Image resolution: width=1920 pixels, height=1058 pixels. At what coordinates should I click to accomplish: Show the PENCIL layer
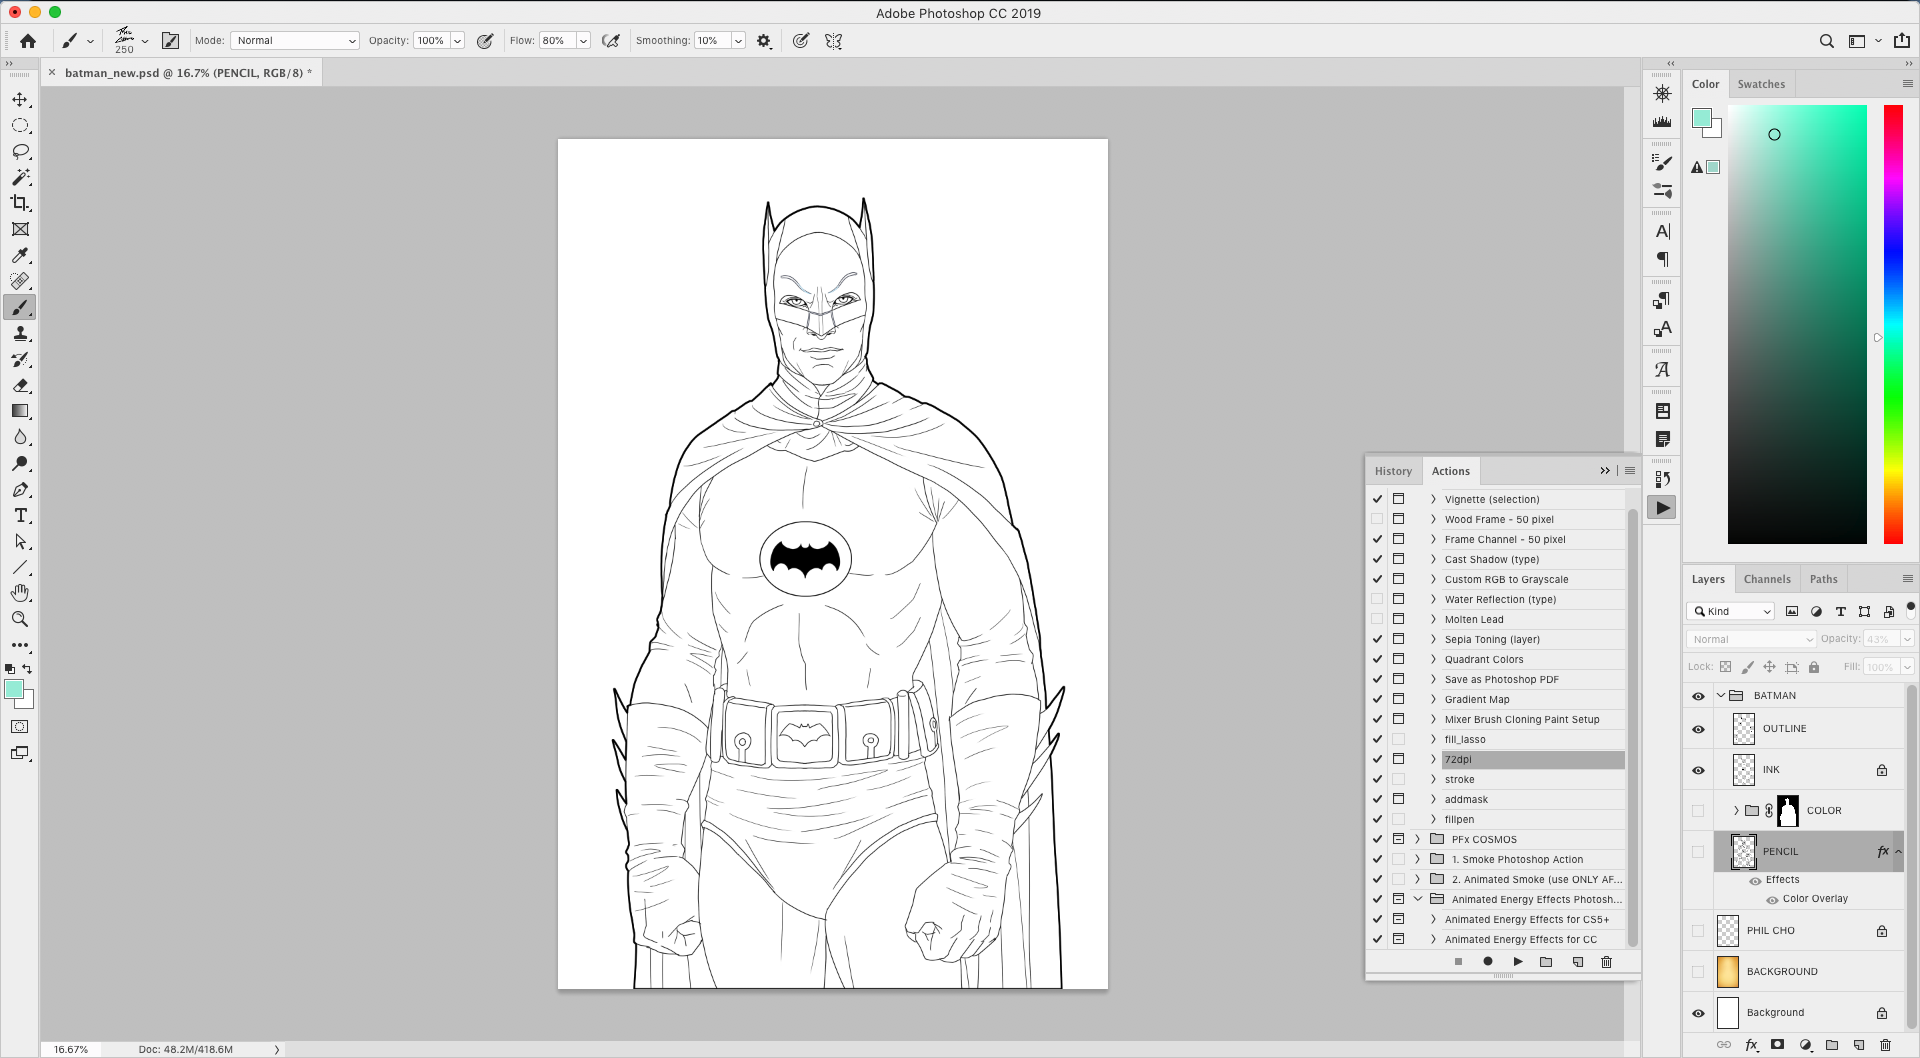1698,852
